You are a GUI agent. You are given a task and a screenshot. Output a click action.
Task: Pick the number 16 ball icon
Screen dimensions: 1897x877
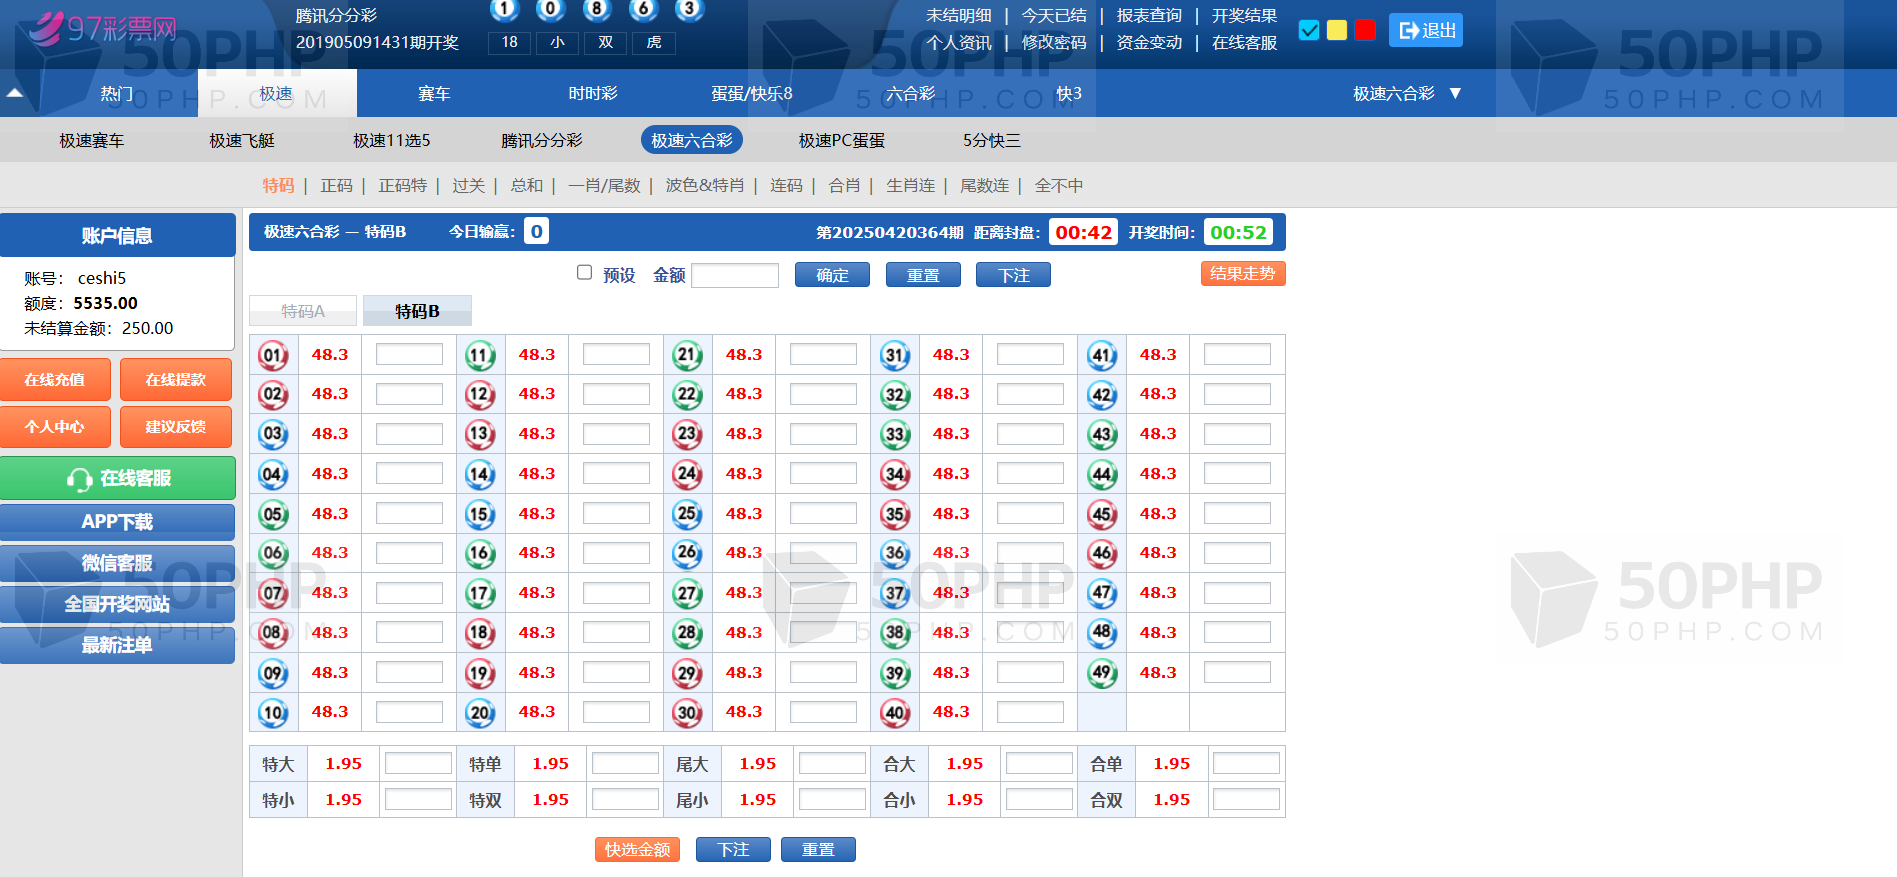coord(480,553)
